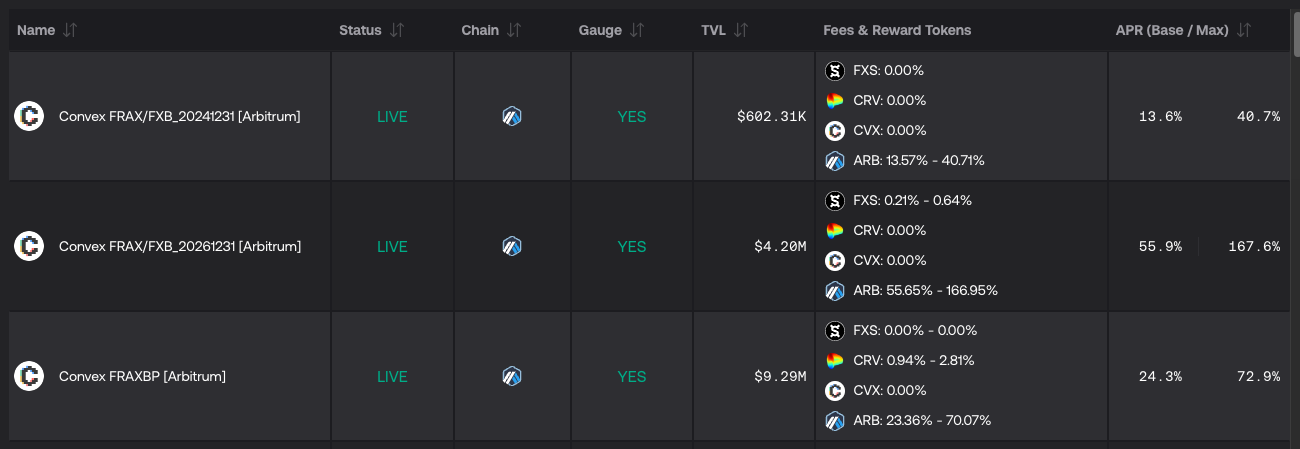This screenshot has height=449, width=1300.
Task: Click Convex logo beside FRAX/FXB_20261231 pool
Action: pos(29,246)
